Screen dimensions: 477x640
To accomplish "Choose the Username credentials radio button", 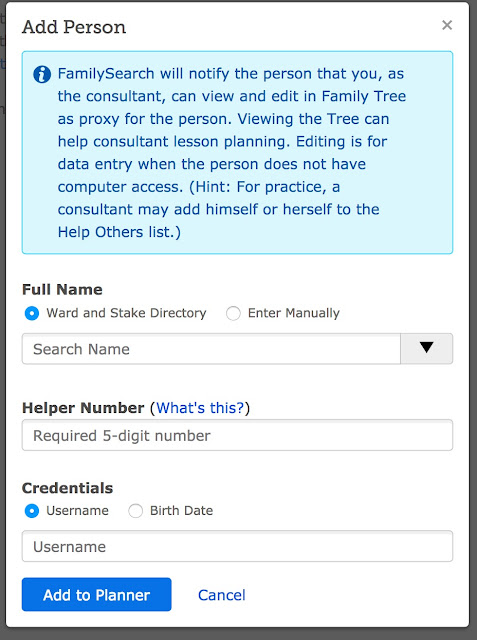I will tap(32, 511).
